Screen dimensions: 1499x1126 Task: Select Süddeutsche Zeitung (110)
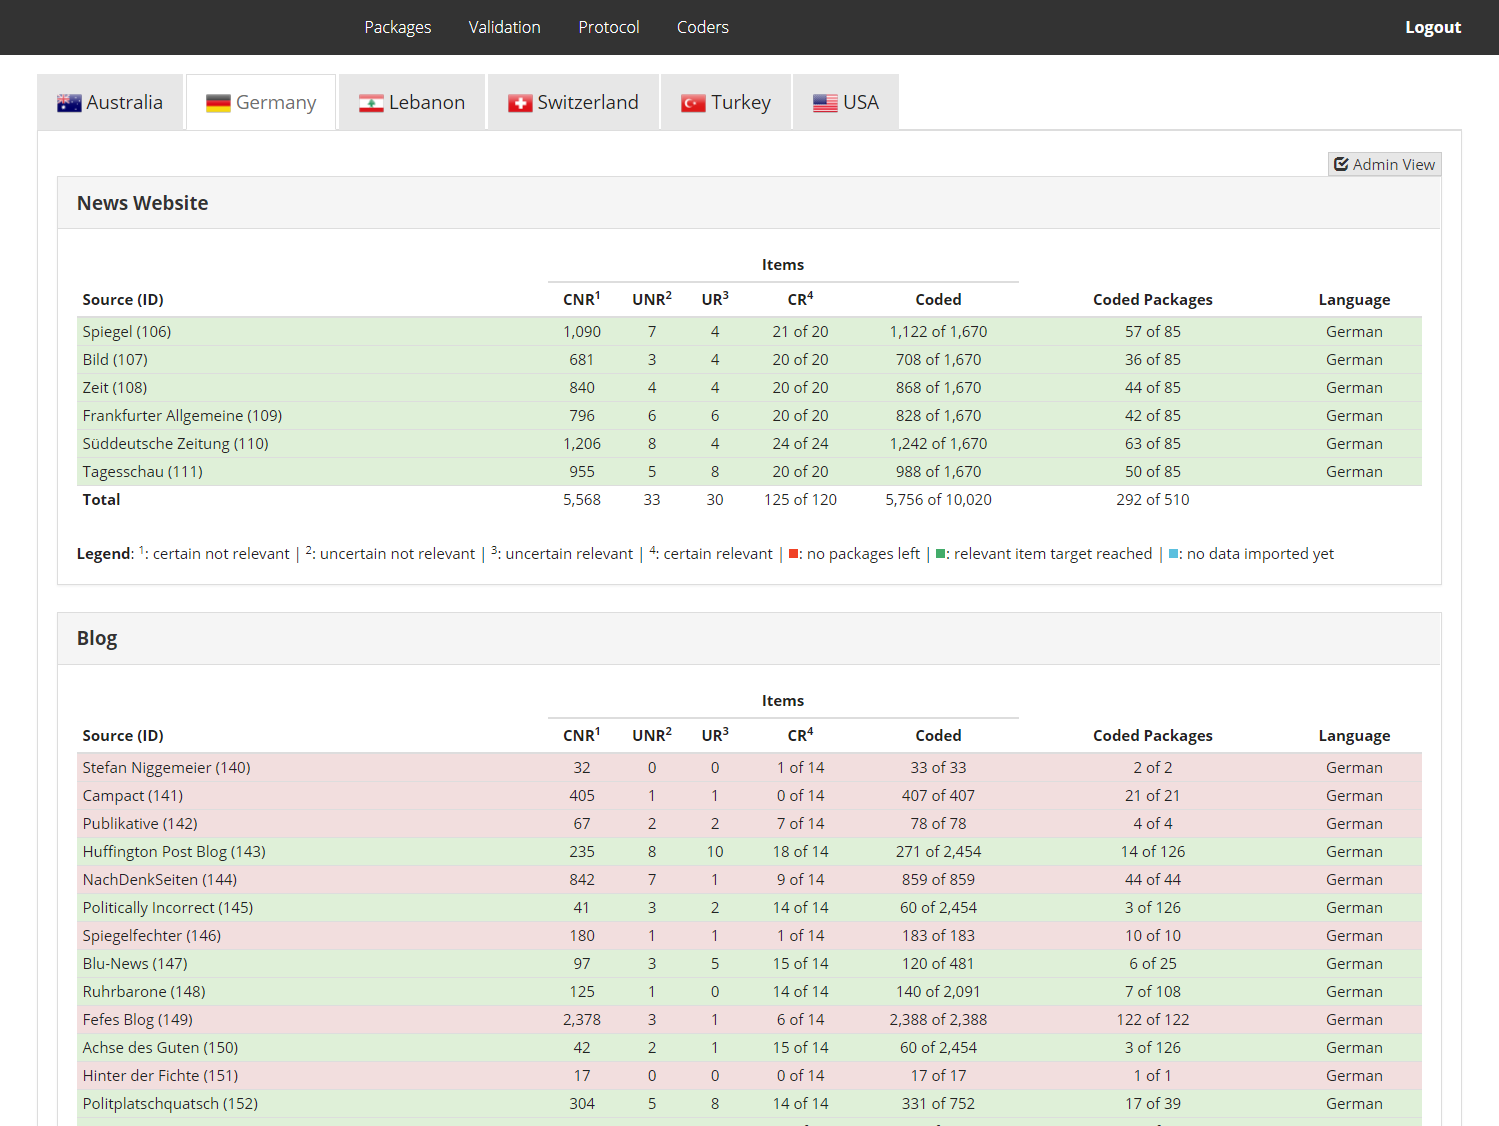click(749, 443)
